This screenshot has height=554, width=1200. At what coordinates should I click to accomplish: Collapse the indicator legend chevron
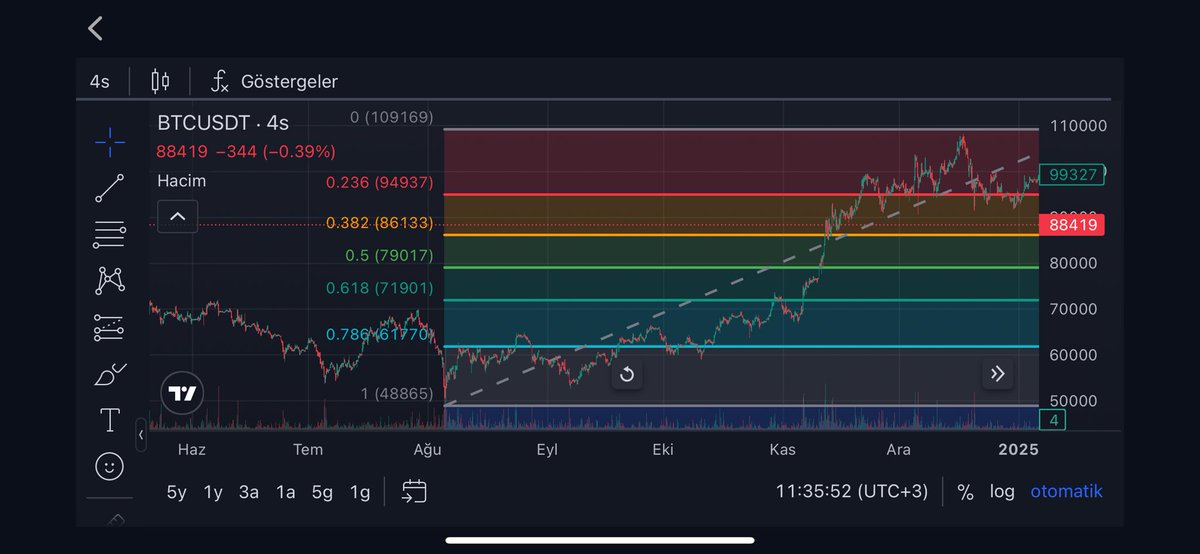177,216
